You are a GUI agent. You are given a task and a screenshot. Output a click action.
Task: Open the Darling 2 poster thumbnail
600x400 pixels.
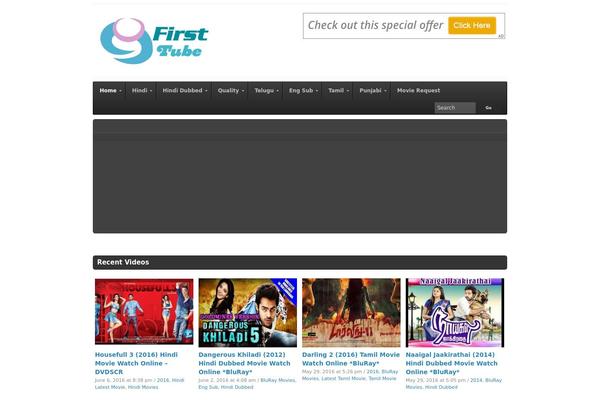click(x=351, y=313)
